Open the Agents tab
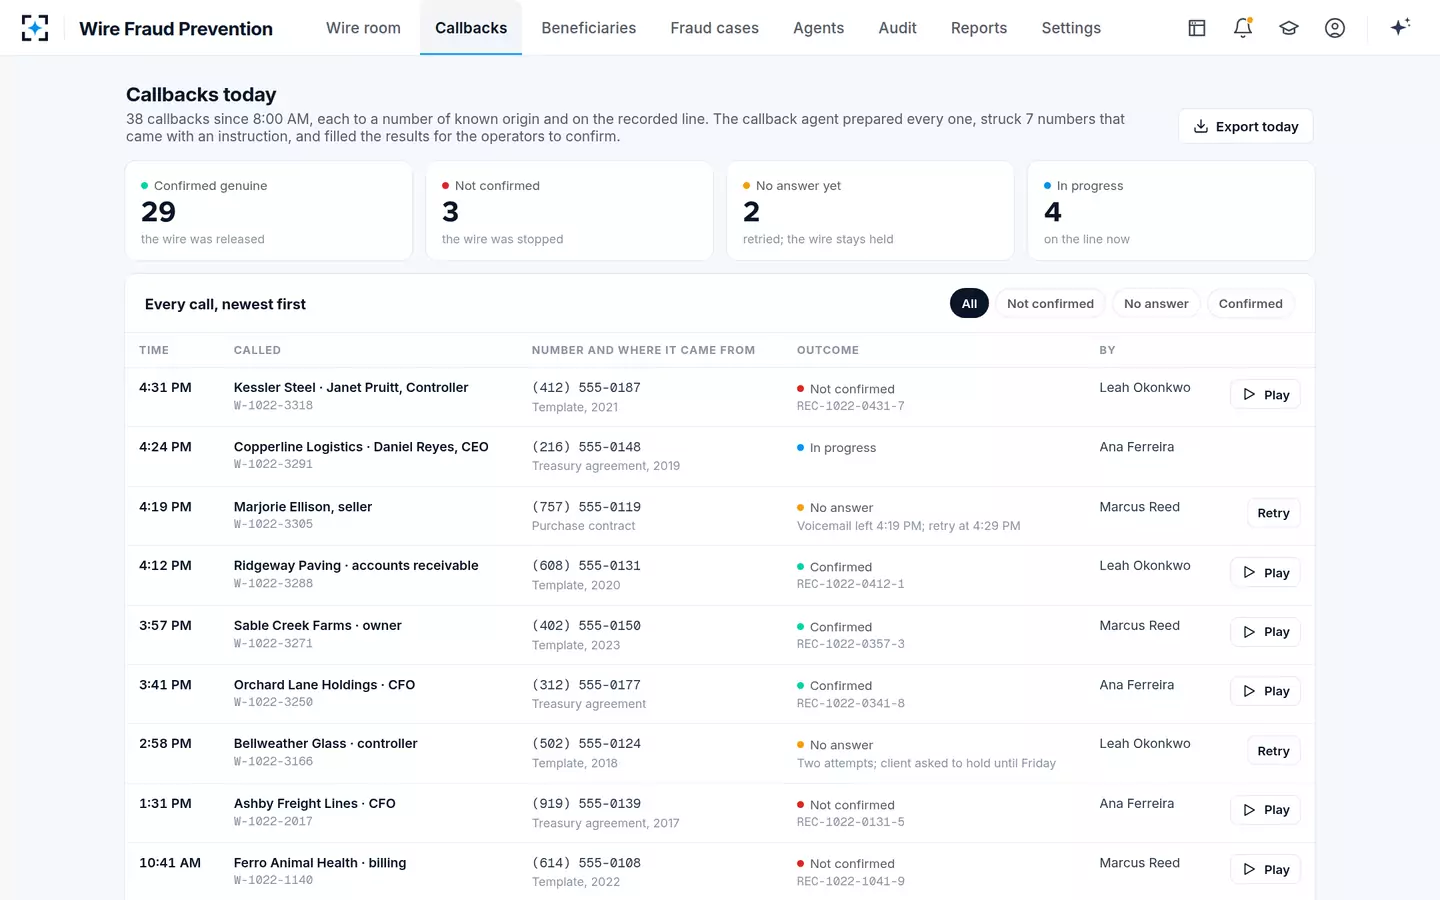Screen dimensions: 1440x900 pos(818,28)
